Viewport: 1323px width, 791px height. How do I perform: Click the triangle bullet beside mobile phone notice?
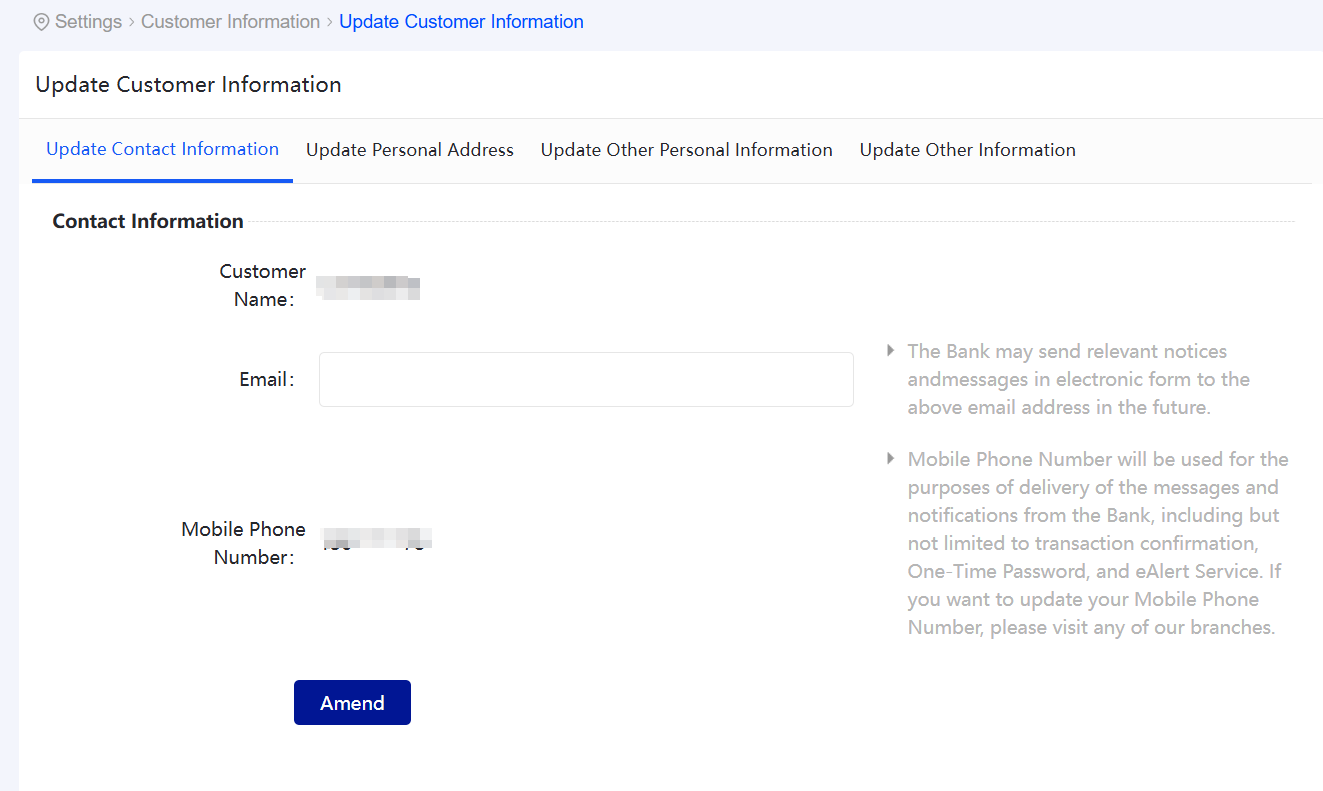click(x=890, y=459)
